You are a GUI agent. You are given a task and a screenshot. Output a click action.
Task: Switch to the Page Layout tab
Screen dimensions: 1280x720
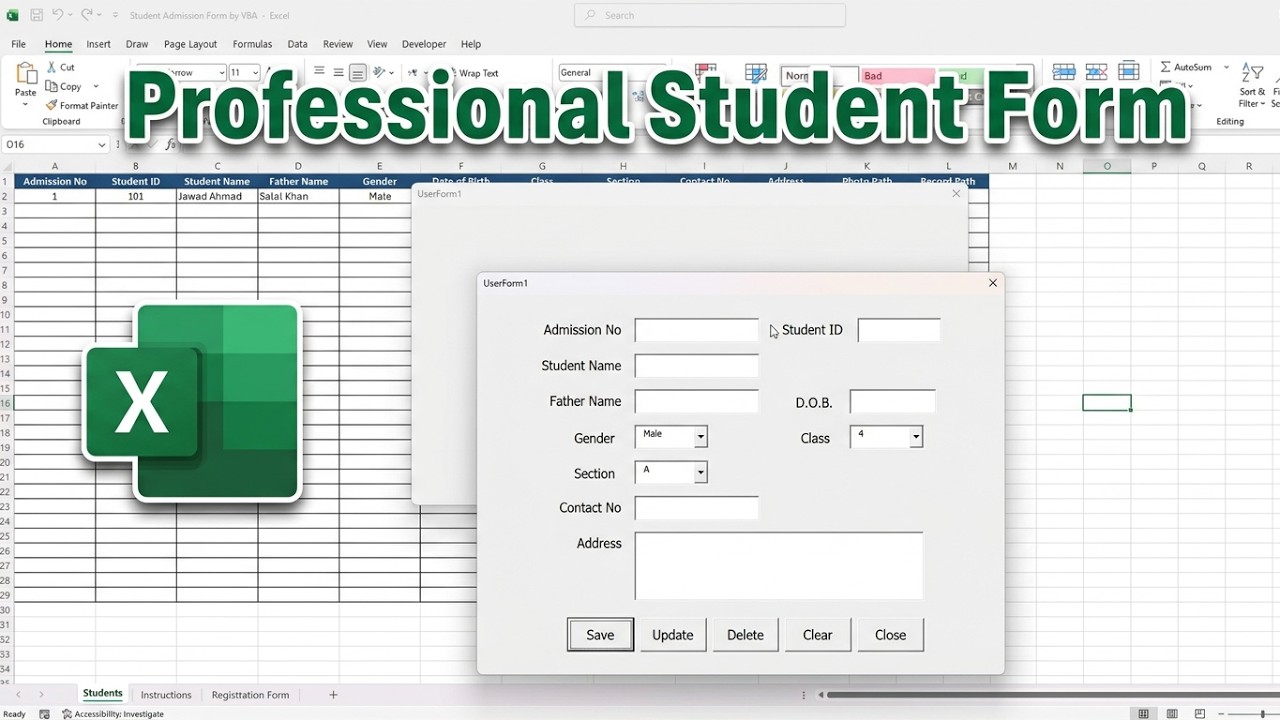(190, 44)
